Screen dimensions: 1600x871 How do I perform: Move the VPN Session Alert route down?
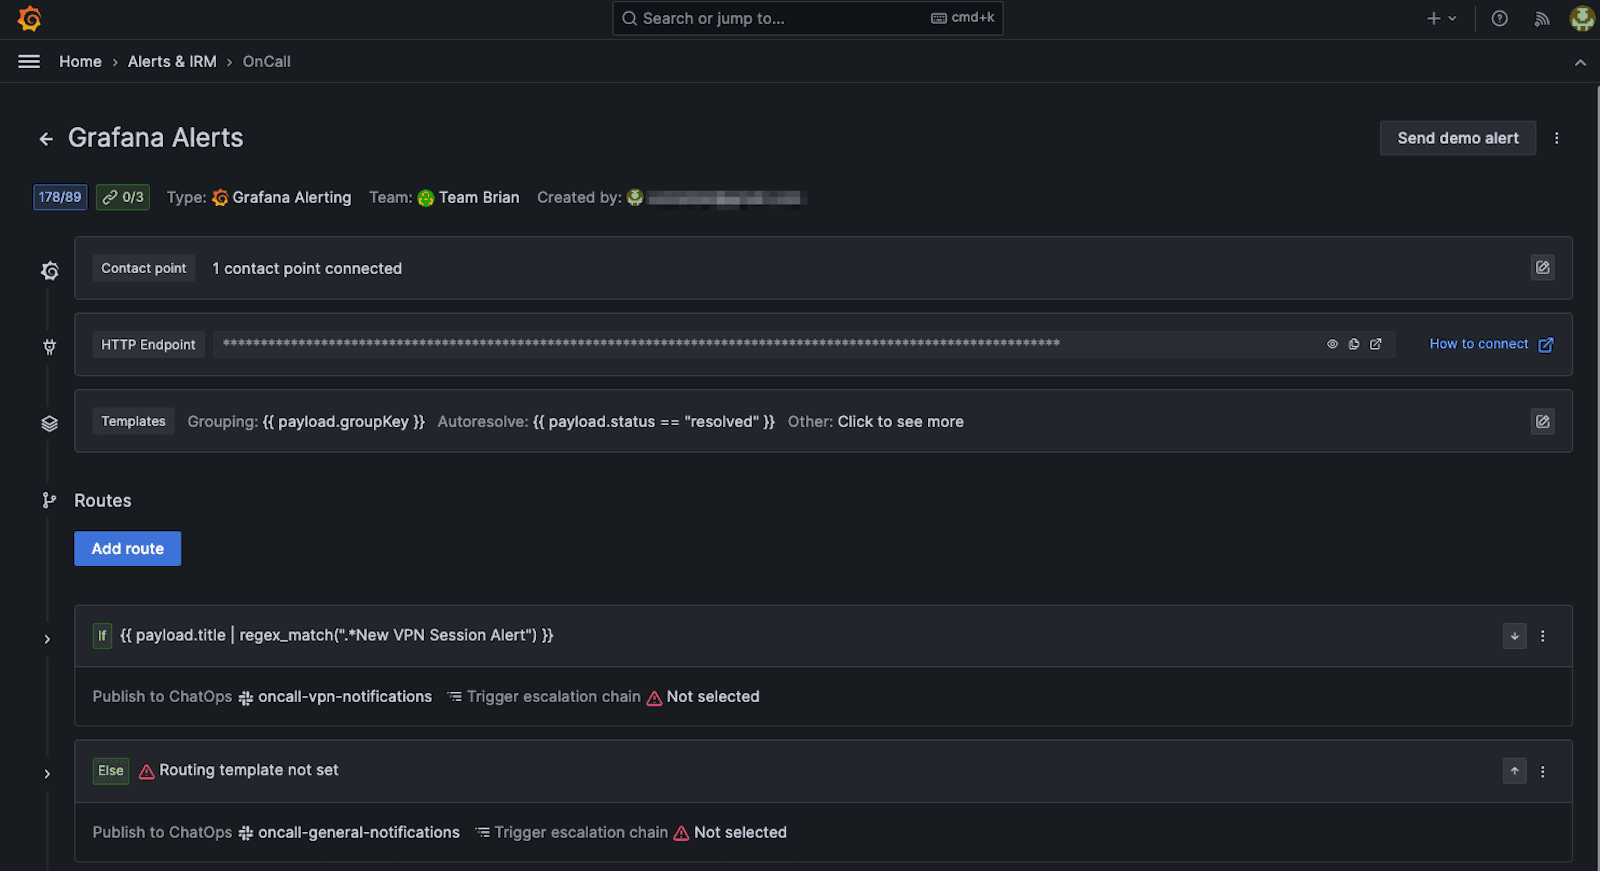(x=1514, y=636)
